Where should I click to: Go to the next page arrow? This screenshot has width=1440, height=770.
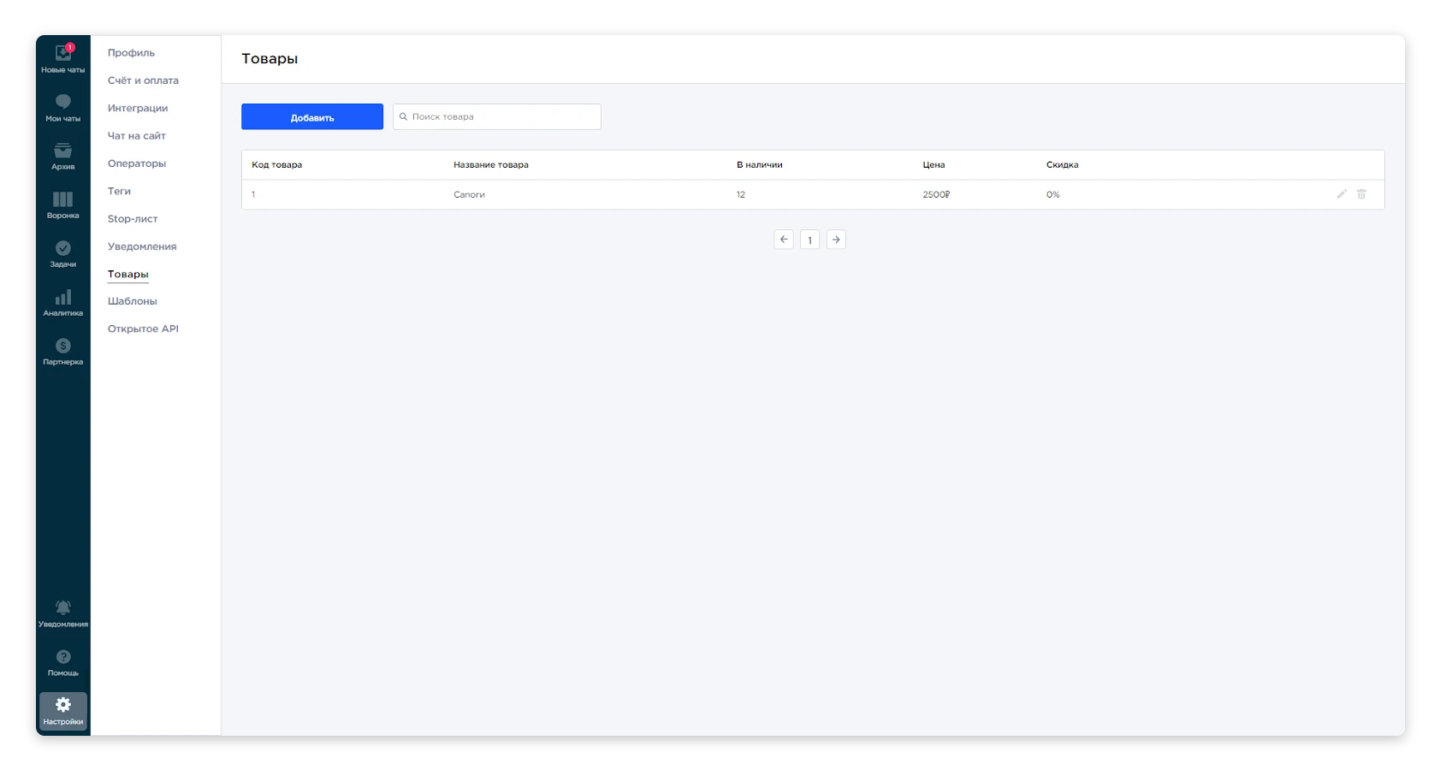tap(836, 240)
